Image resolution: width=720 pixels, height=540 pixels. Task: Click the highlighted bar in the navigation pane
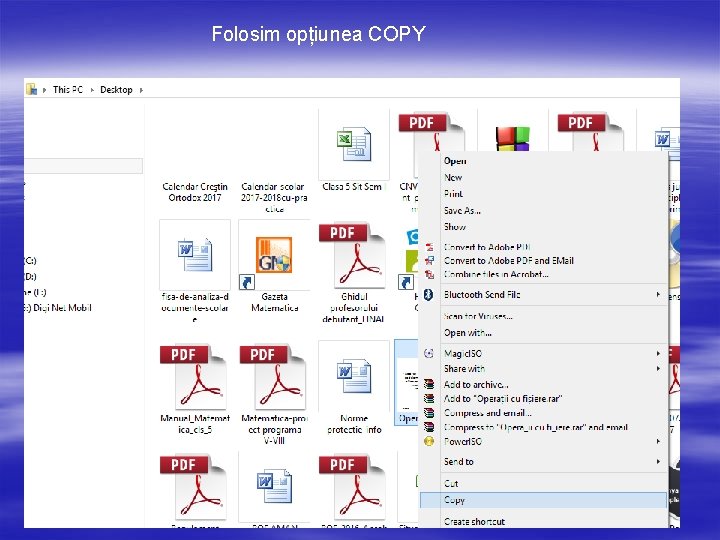pos(84,166)
